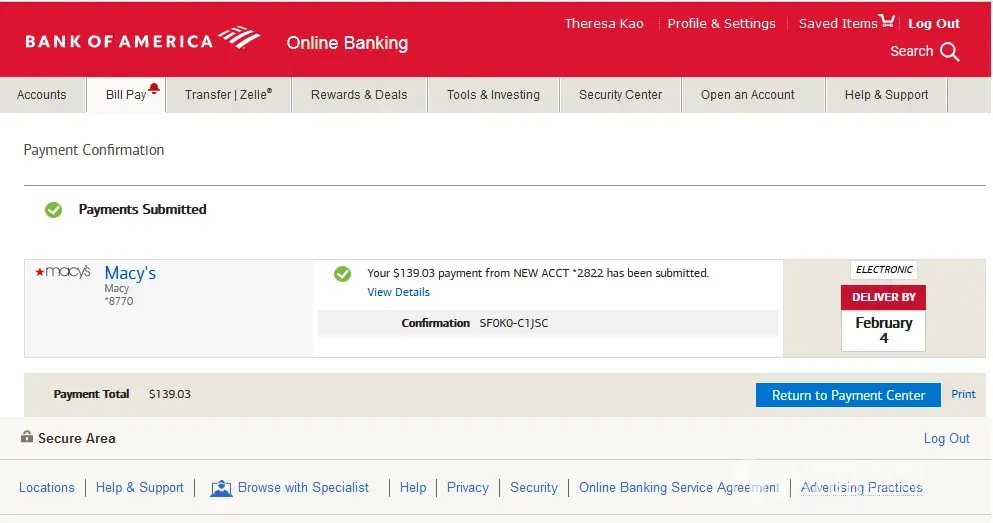Viewport: 993px width, 523px height.
Task: Open Profile & Settings
Action: [x=721, y=23]
